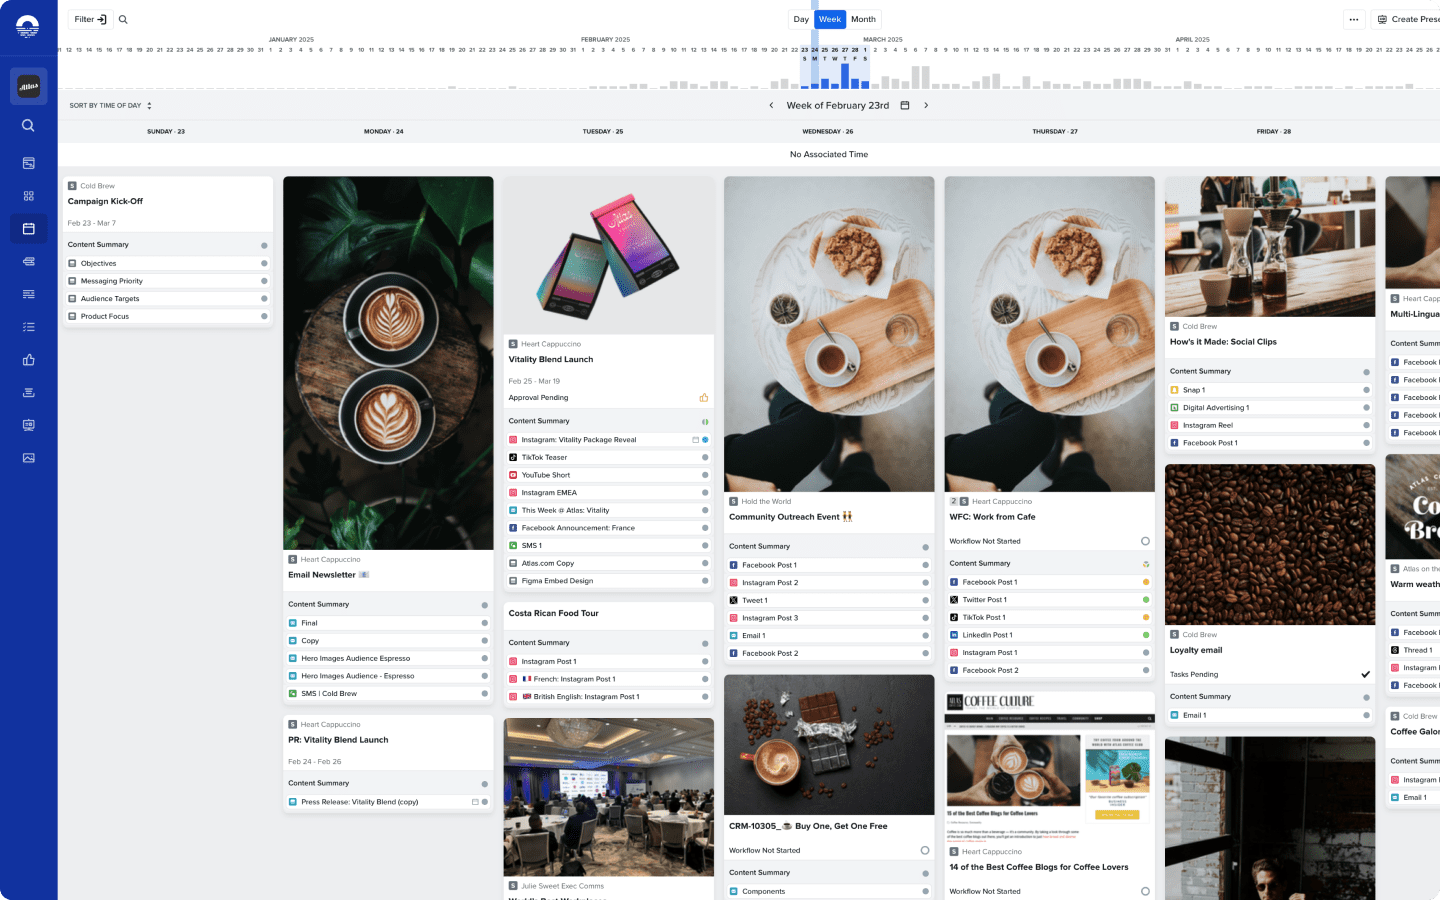Viewport: 1440px width, 900px height.
Task: Collapse Content Summary on the Community Outreach Event card
Action: tap(829, 547)
